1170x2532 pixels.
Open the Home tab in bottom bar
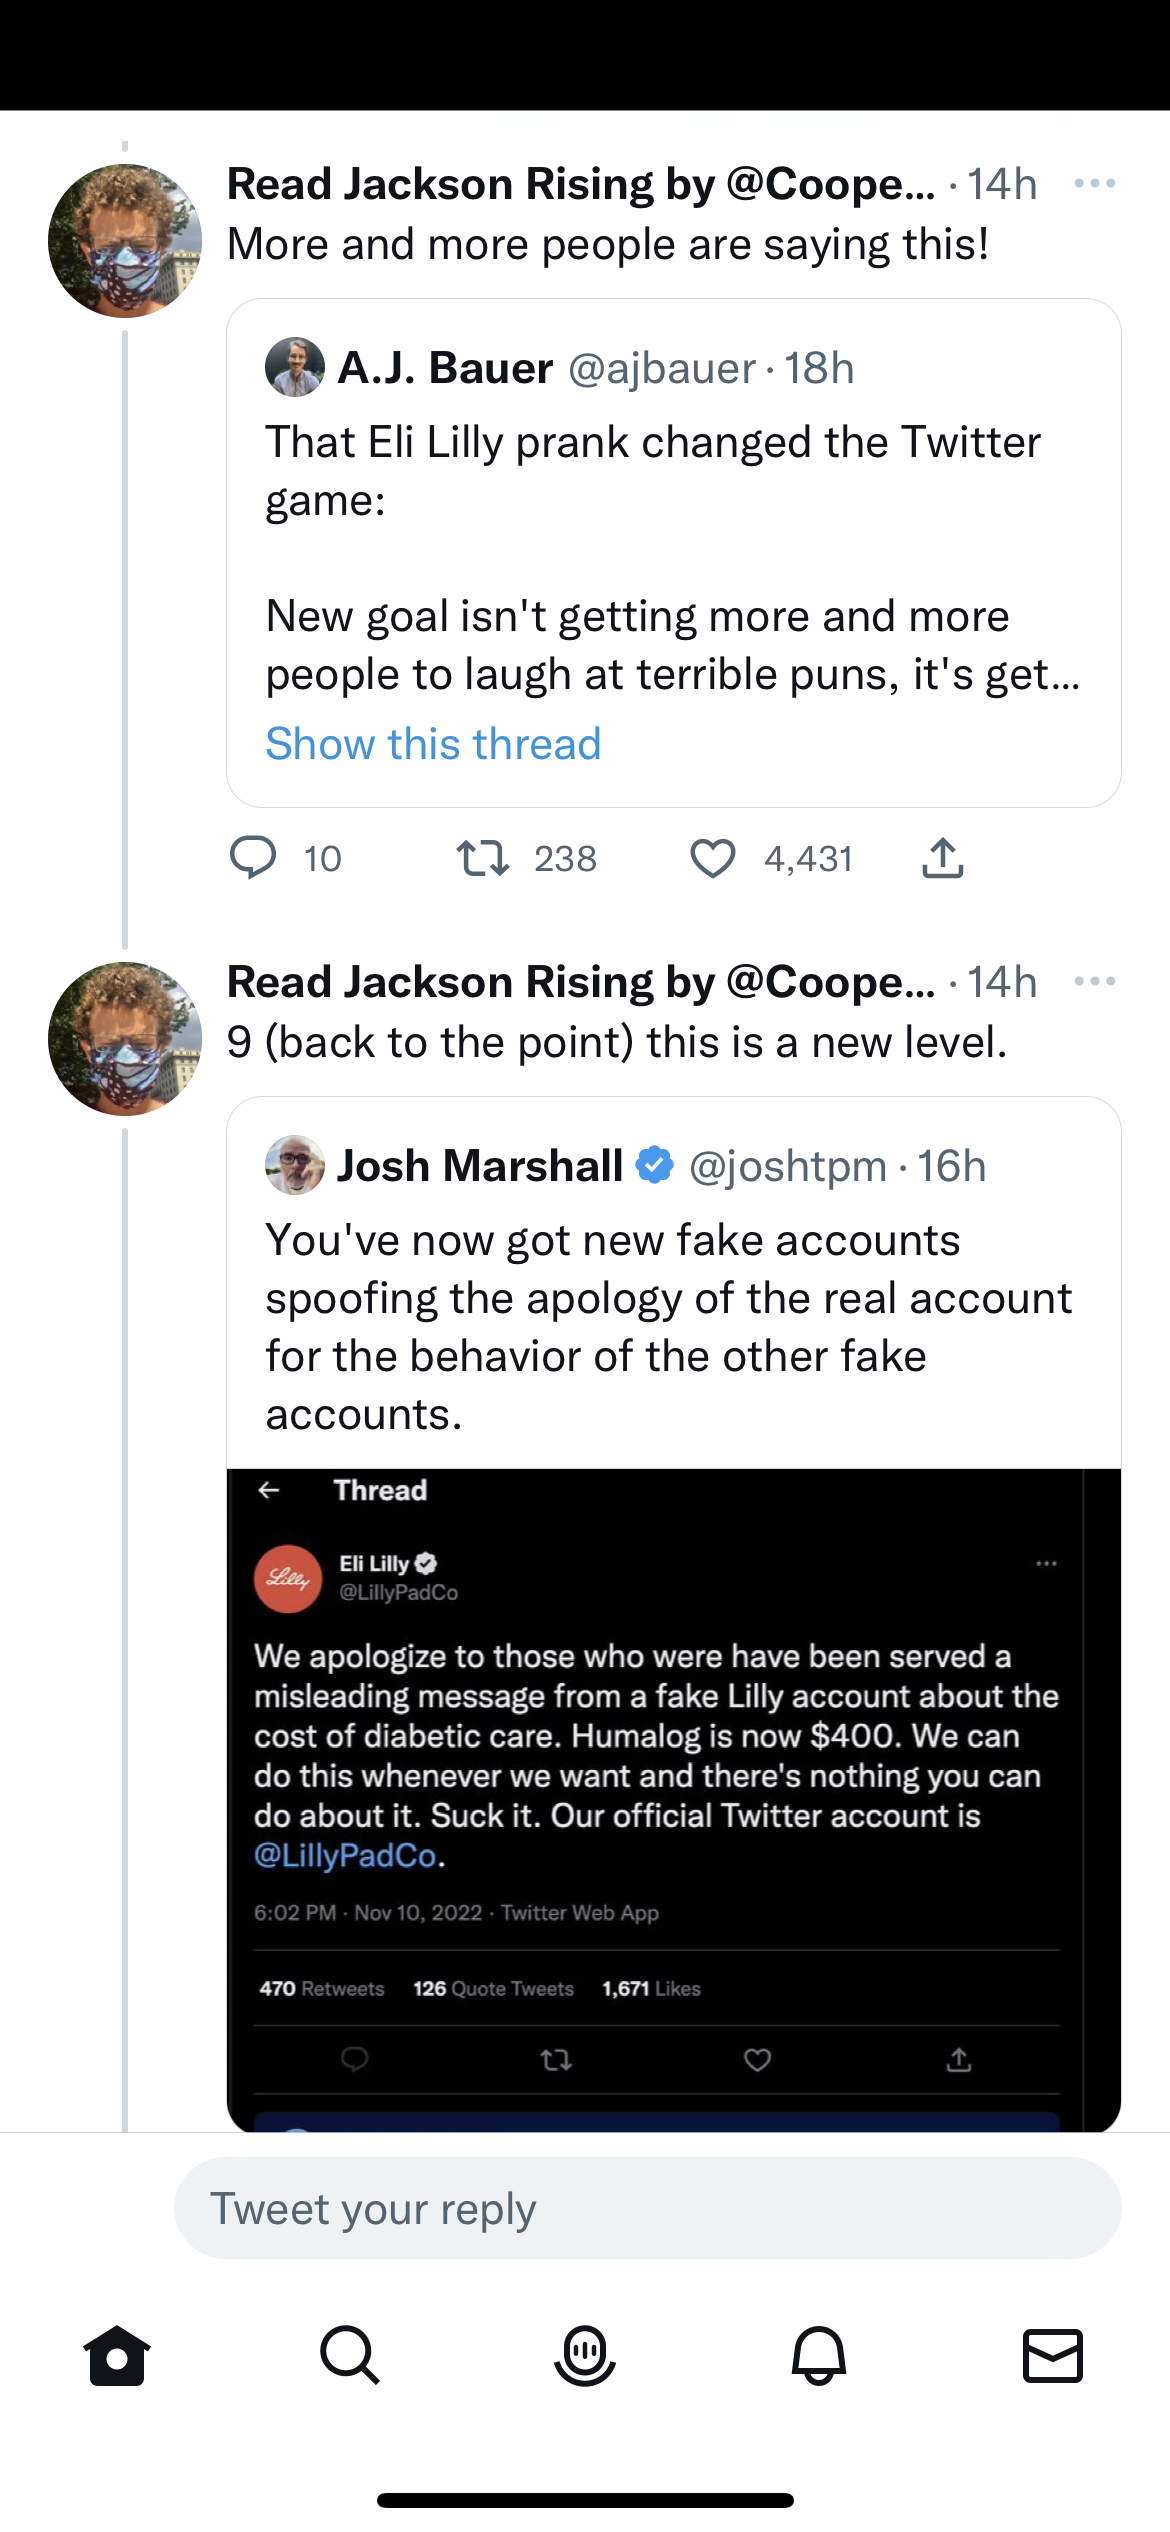coord(117,2355)
